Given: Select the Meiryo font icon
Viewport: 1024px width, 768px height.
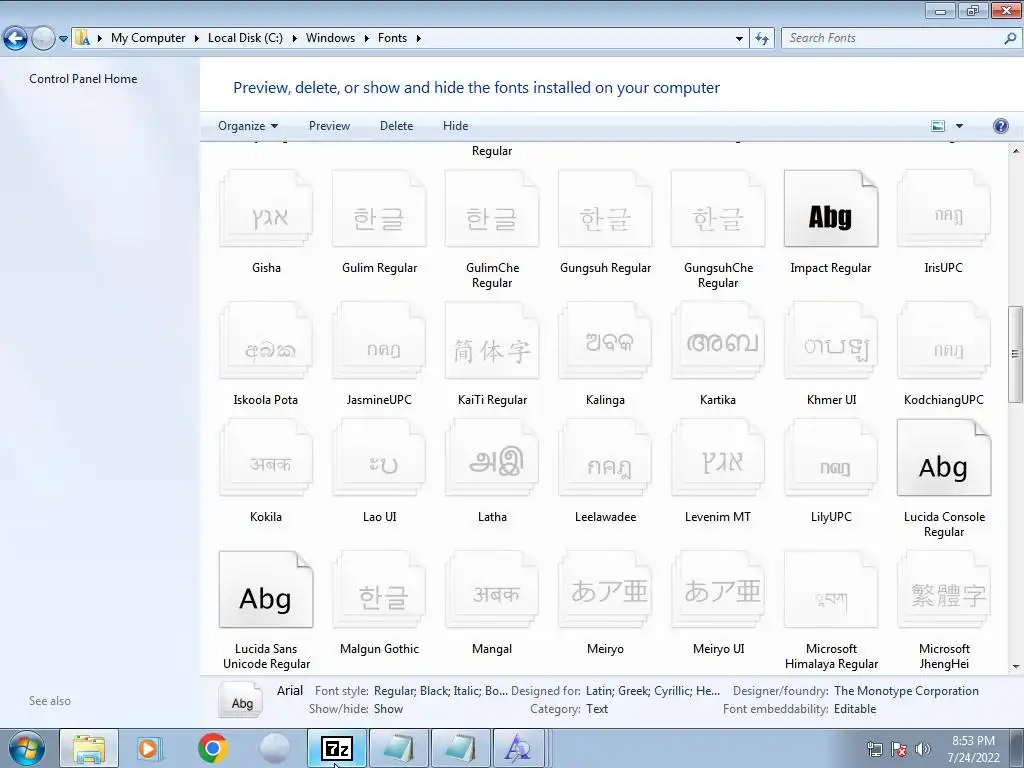Looking at the screenshot, I should pos(605,589).
